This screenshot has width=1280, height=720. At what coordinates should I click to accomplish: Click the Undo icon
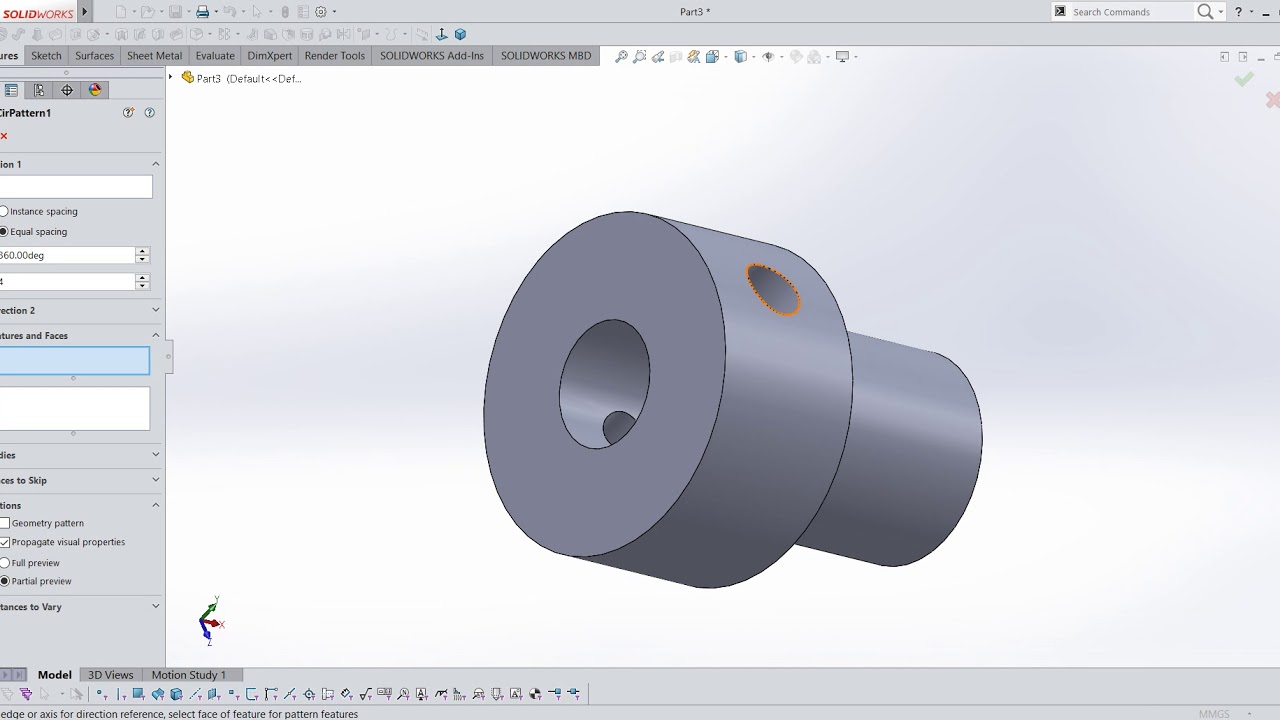[229, 12]
